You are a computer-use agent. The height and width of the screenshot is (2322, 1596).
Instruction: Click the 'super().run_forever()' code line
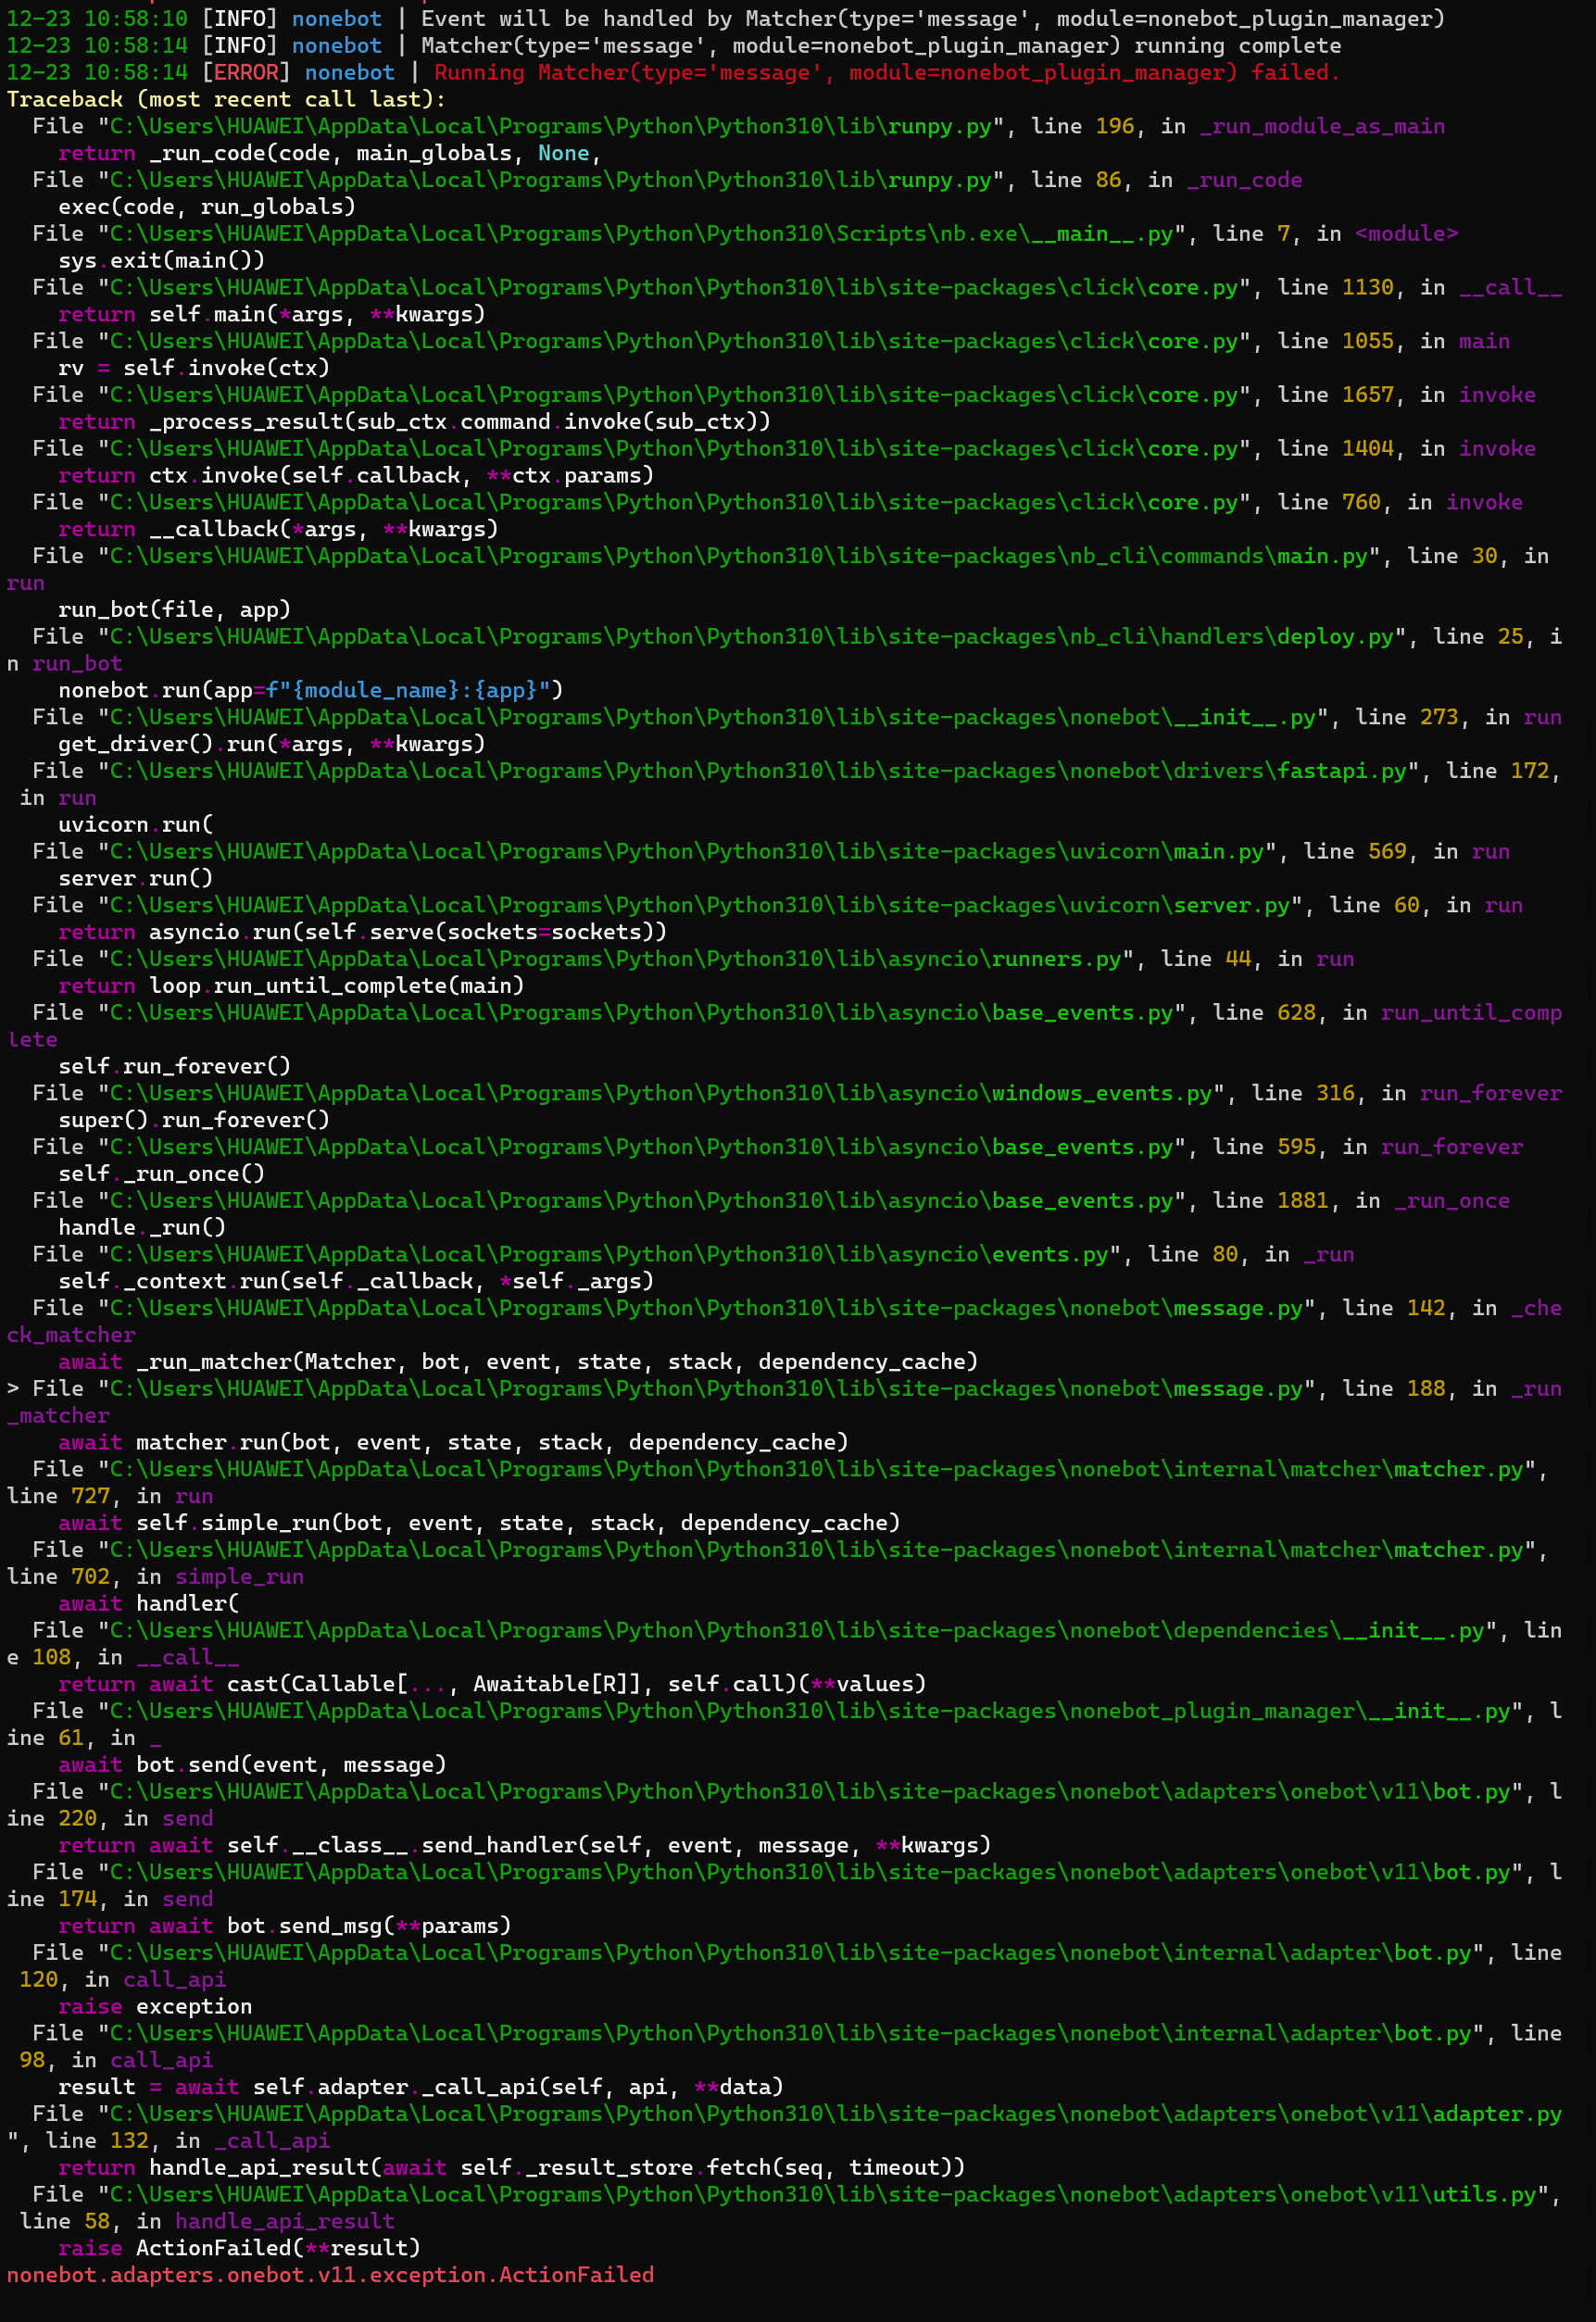194,1121
